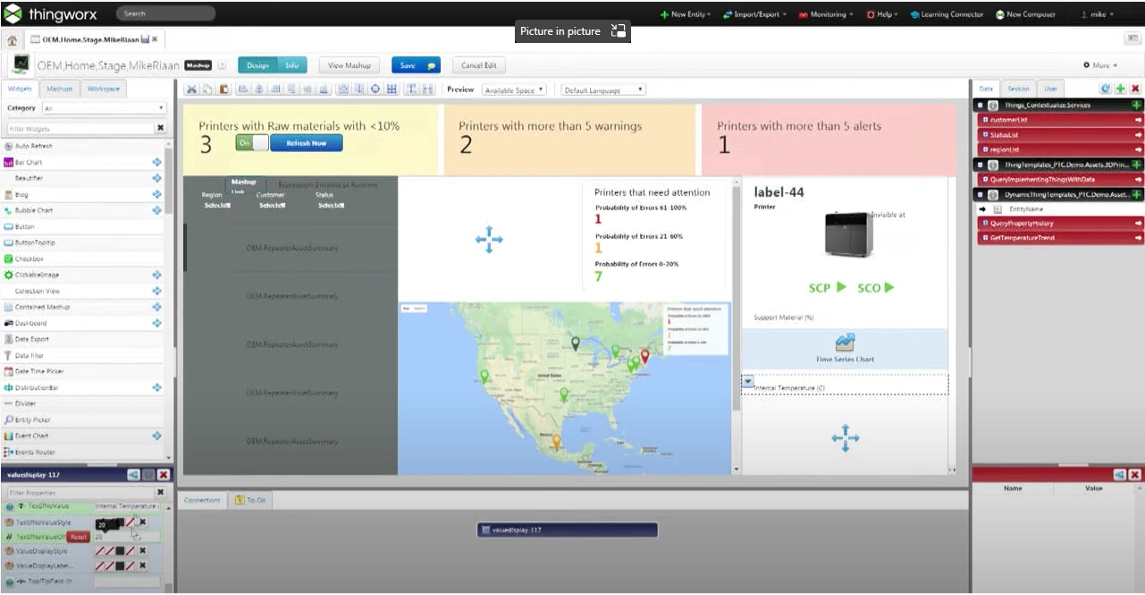Click the blue move icon next to Bar Chart
Viewport: 1145px width, 595px height.
(156, 162)
